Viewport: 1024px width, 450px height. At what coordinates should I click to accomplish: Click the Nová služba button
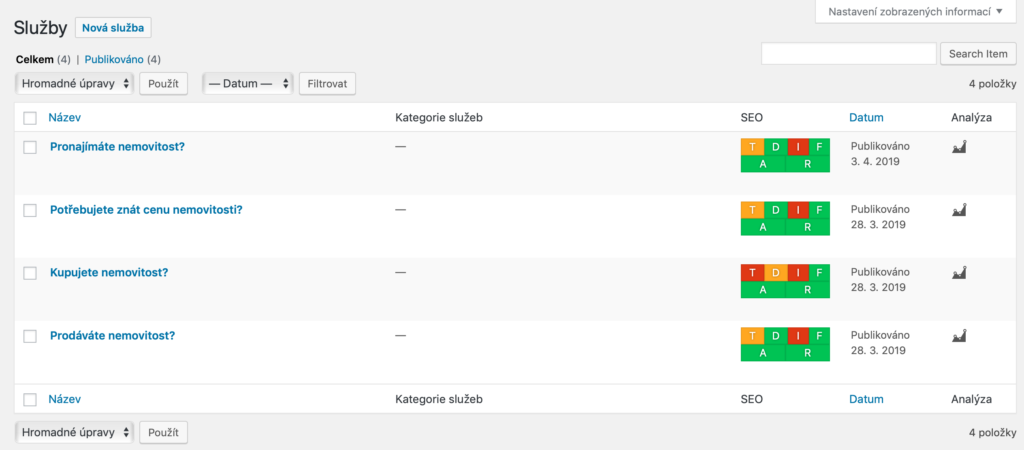tap(113, 28)
